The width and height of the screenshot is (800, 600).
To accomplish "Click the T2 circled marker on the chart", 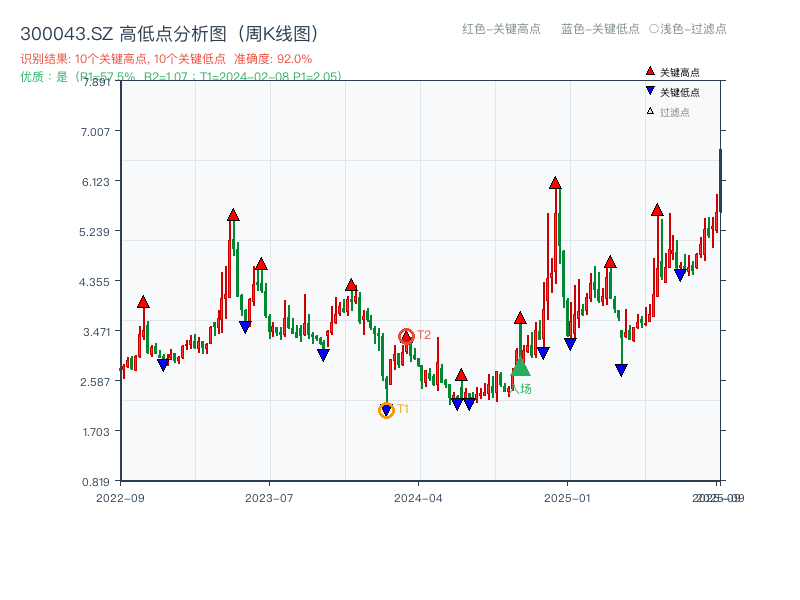I will [405, 337].
